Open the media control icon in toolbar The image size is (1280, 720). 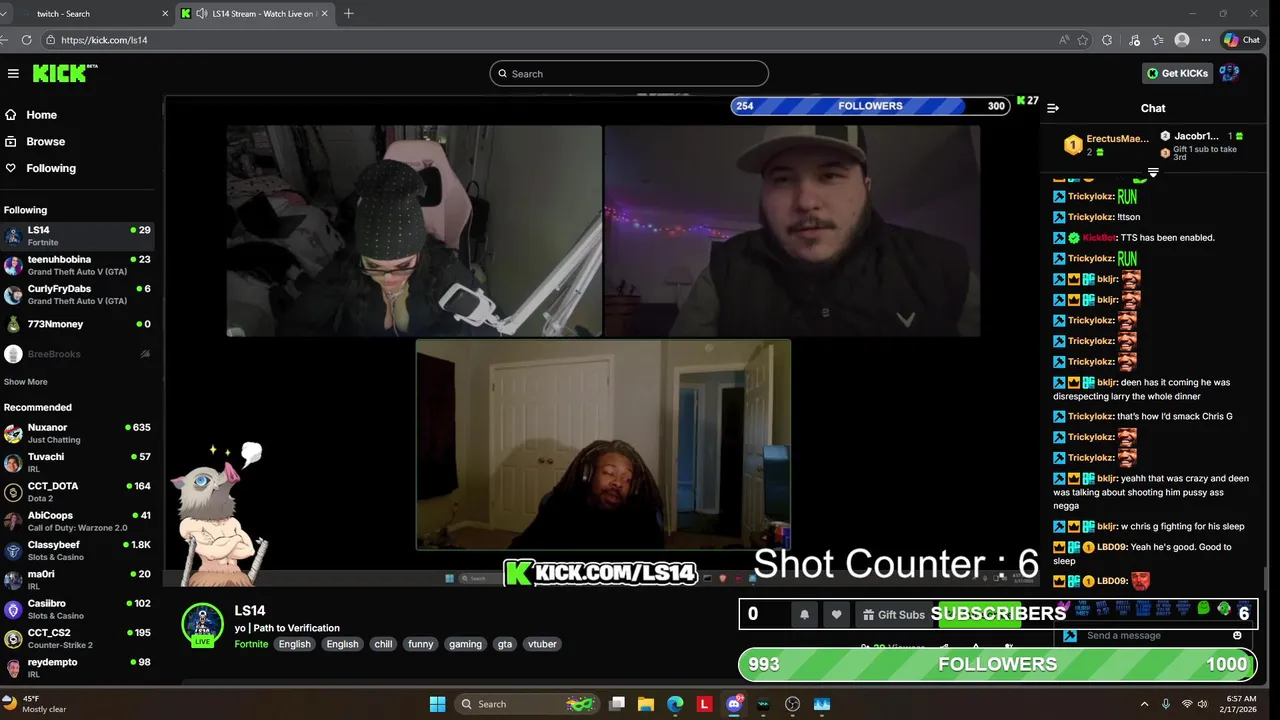point(1134,40)
